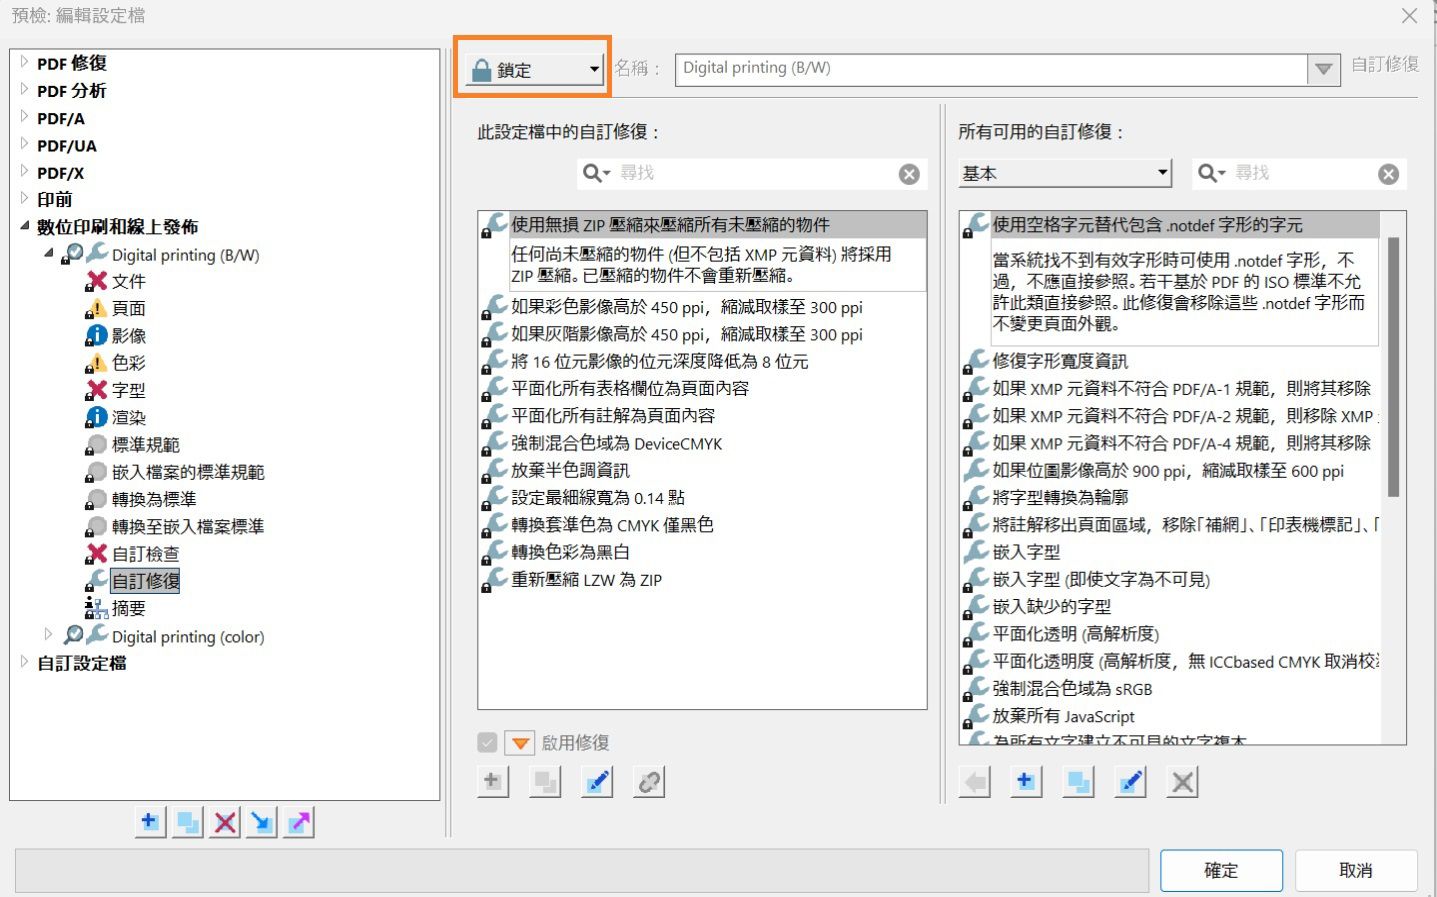Open the profile name dropdown arrow
The height and width of the screenshot is (897, 1437).
point(1324,69)
